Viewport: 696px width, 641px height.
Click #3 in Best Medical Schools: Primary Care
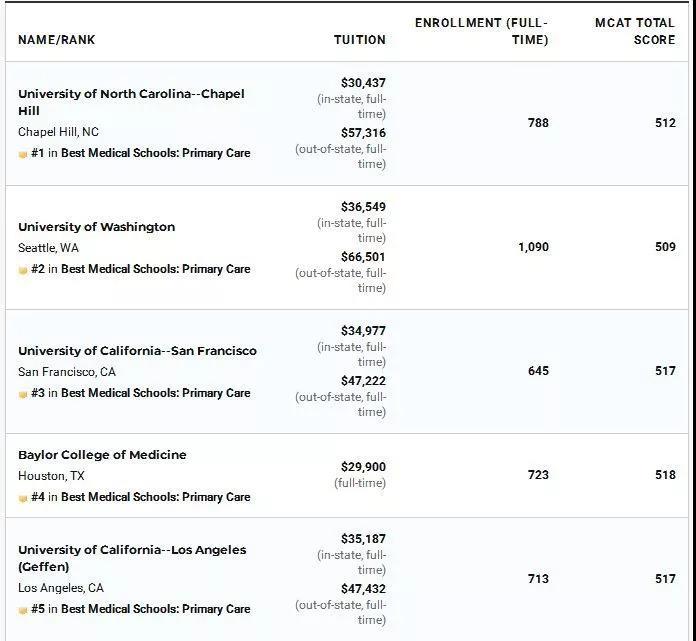pos(140,393)
